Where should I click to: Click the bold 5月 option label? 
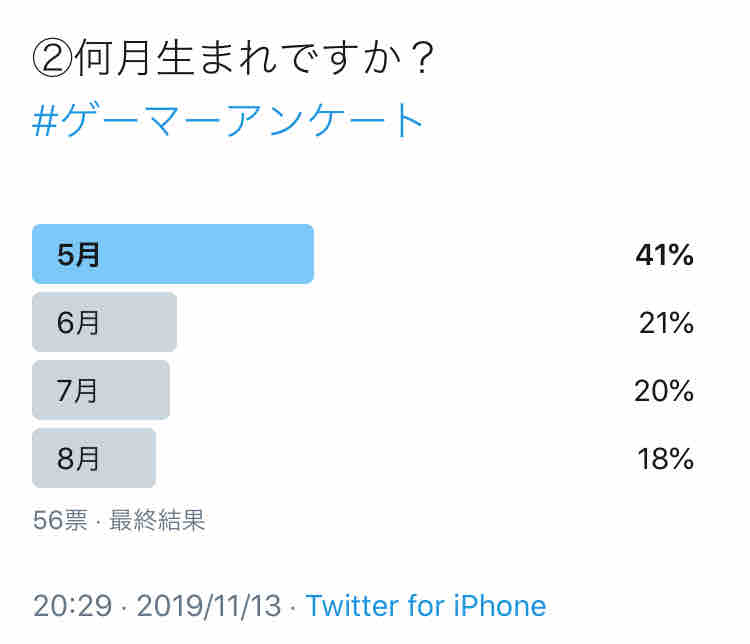point(79,255)
